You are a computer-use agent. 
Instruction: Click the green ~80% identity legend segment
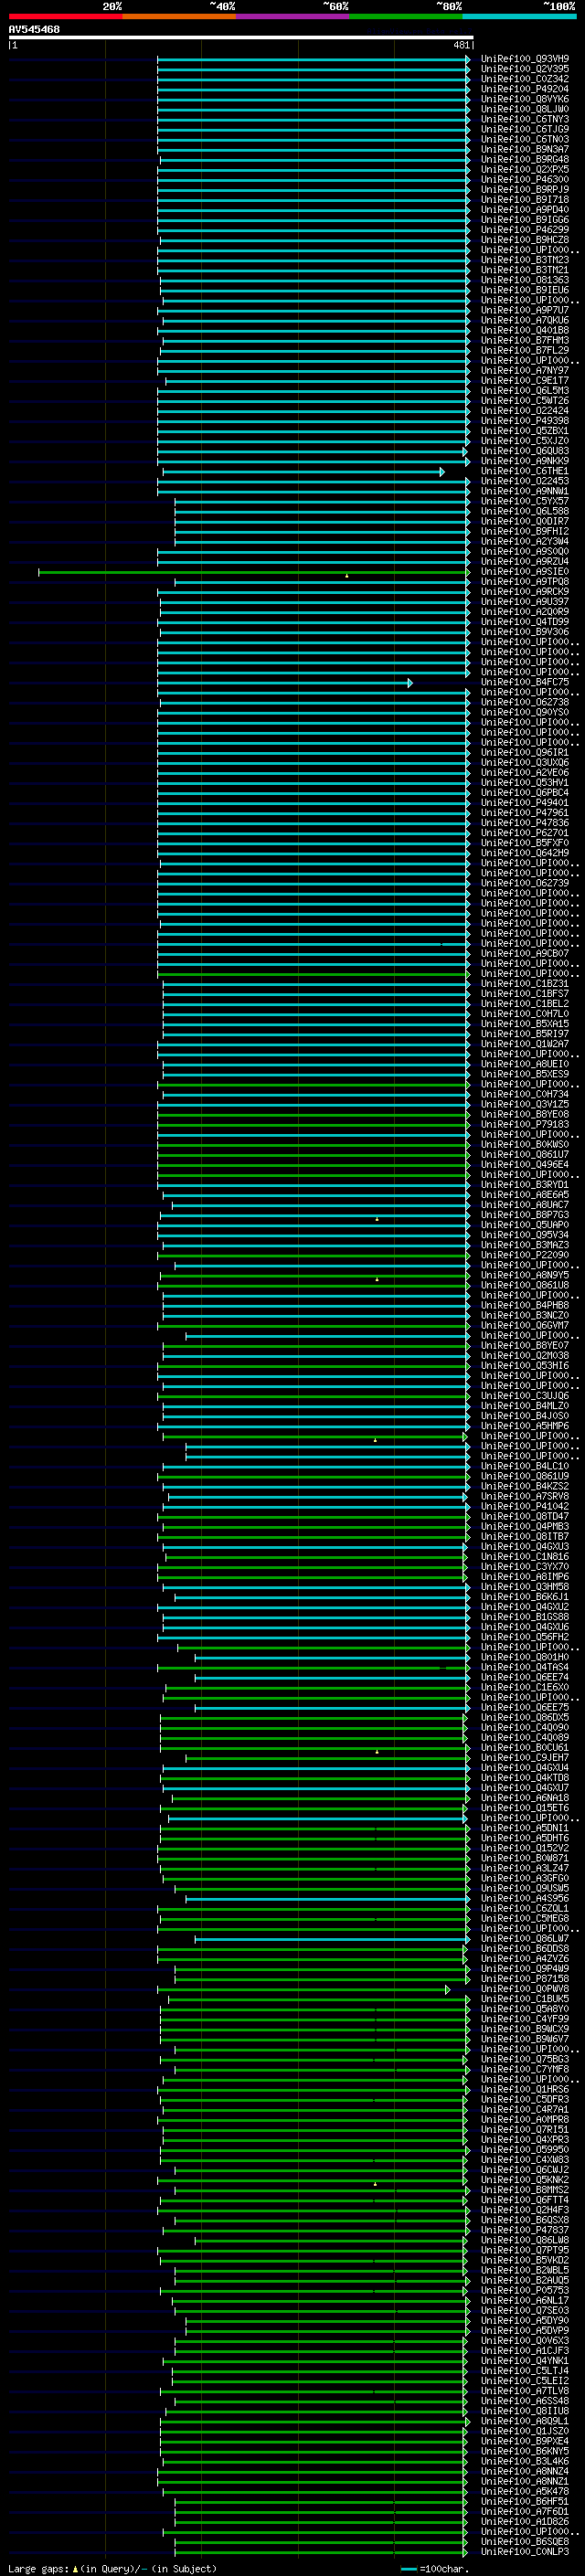pyautogui.click(x=406, y=16)
